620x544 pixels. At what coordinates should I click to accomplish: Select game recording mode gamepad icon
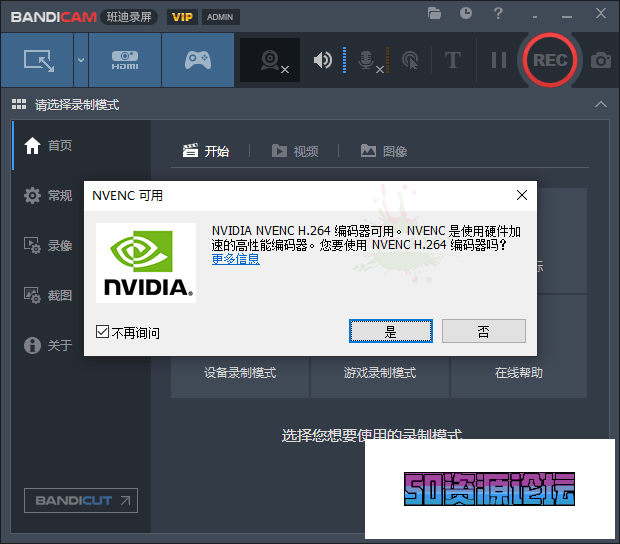(198, 60)
